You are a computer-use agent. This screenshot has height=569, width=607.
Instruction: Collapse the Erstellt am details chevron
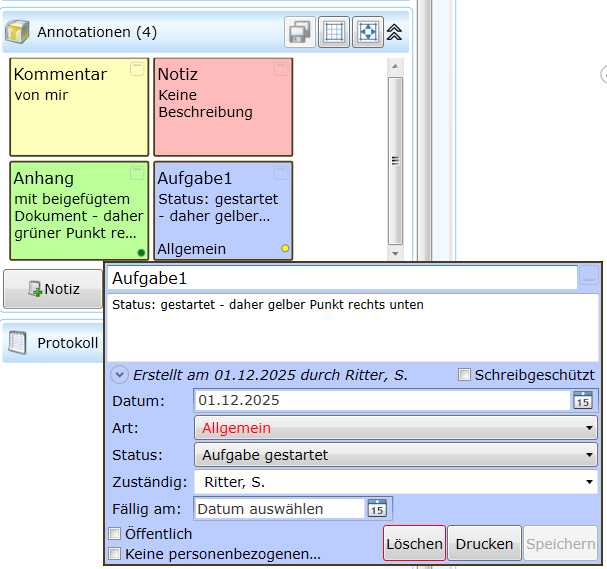[120, 375]
